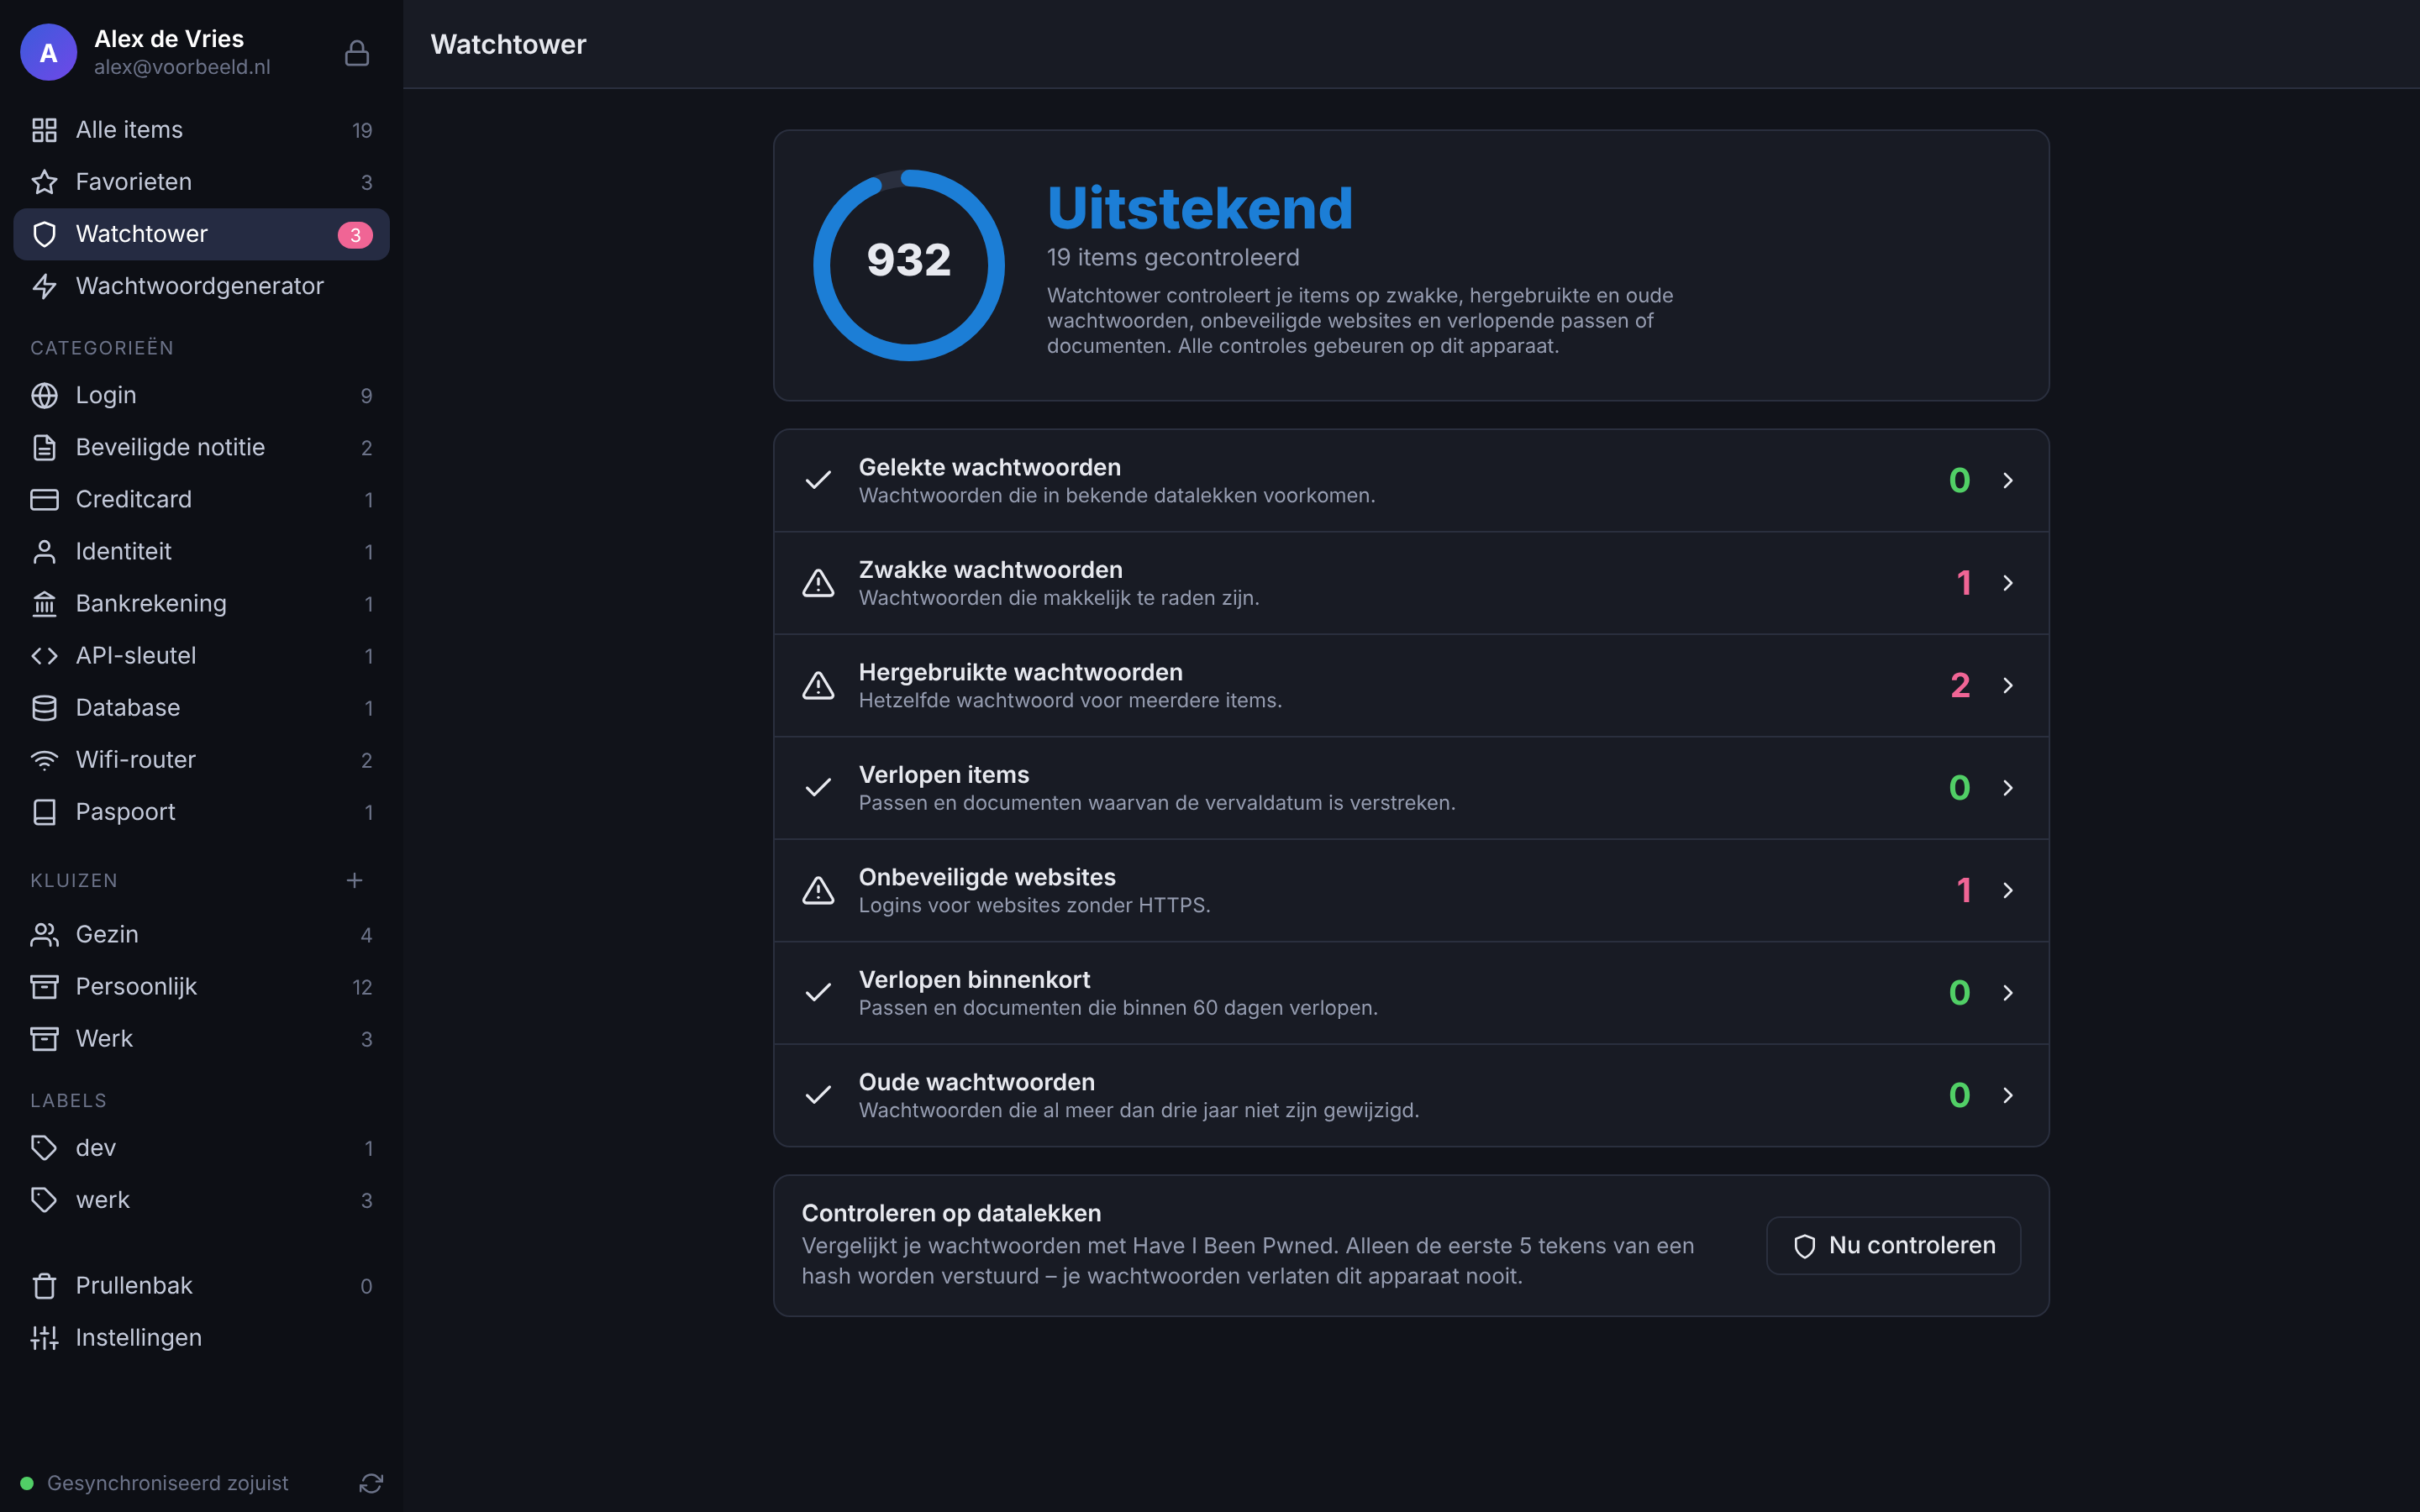
Task: Click the Creditcard card icon
Action: (44, 500)
